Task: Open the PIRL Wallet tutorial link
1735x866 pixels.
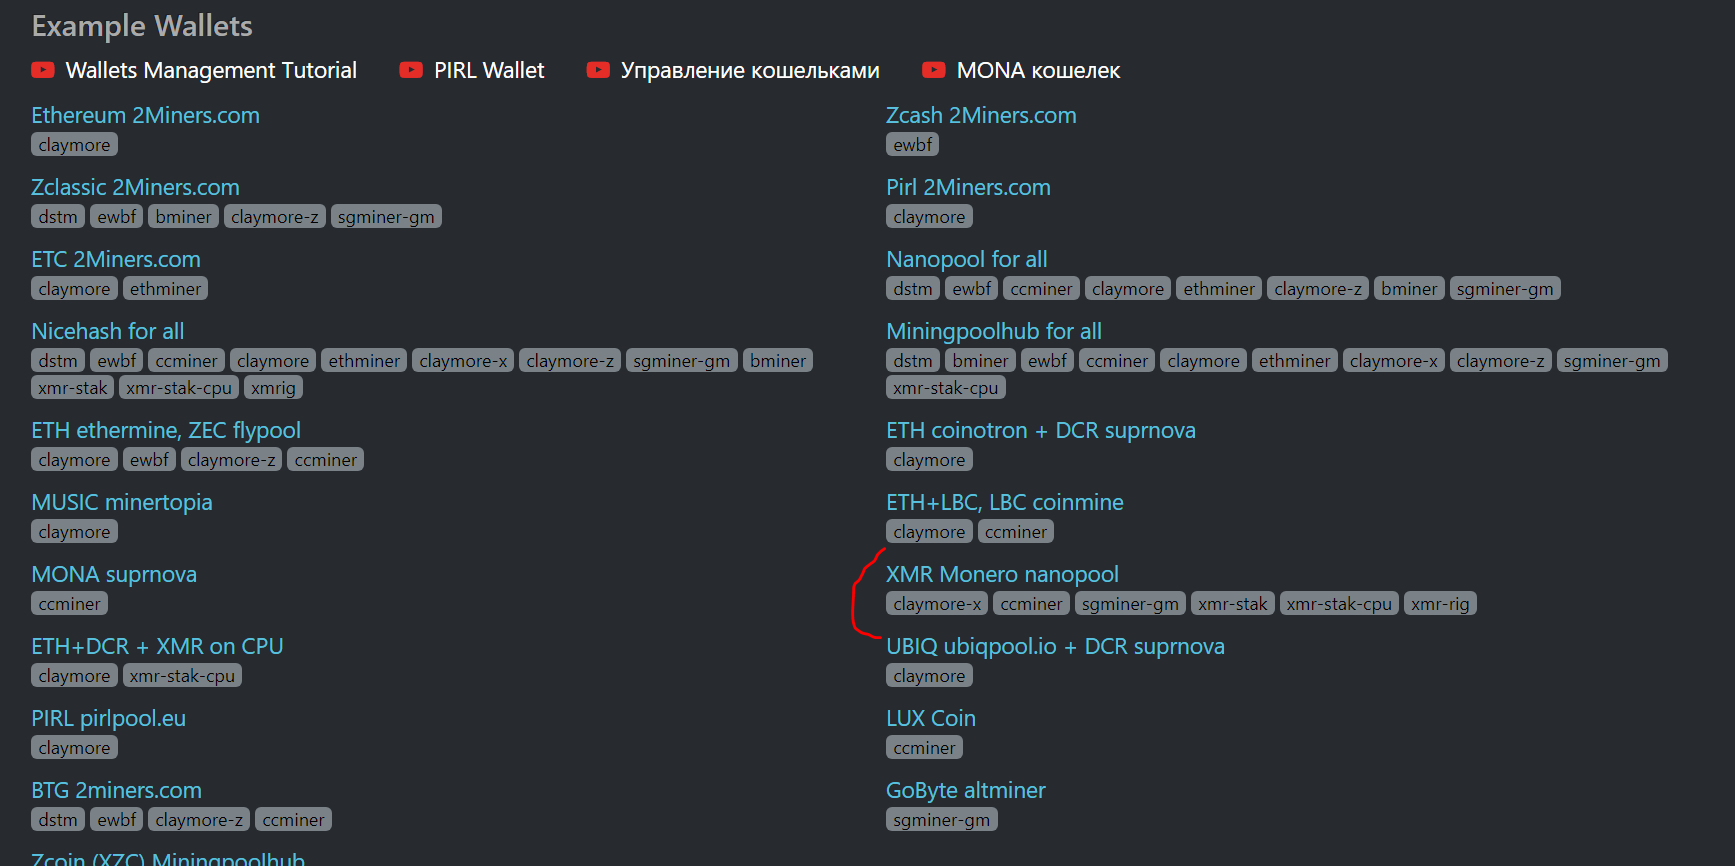Action: pyautogui.click(x=489, y=70)
